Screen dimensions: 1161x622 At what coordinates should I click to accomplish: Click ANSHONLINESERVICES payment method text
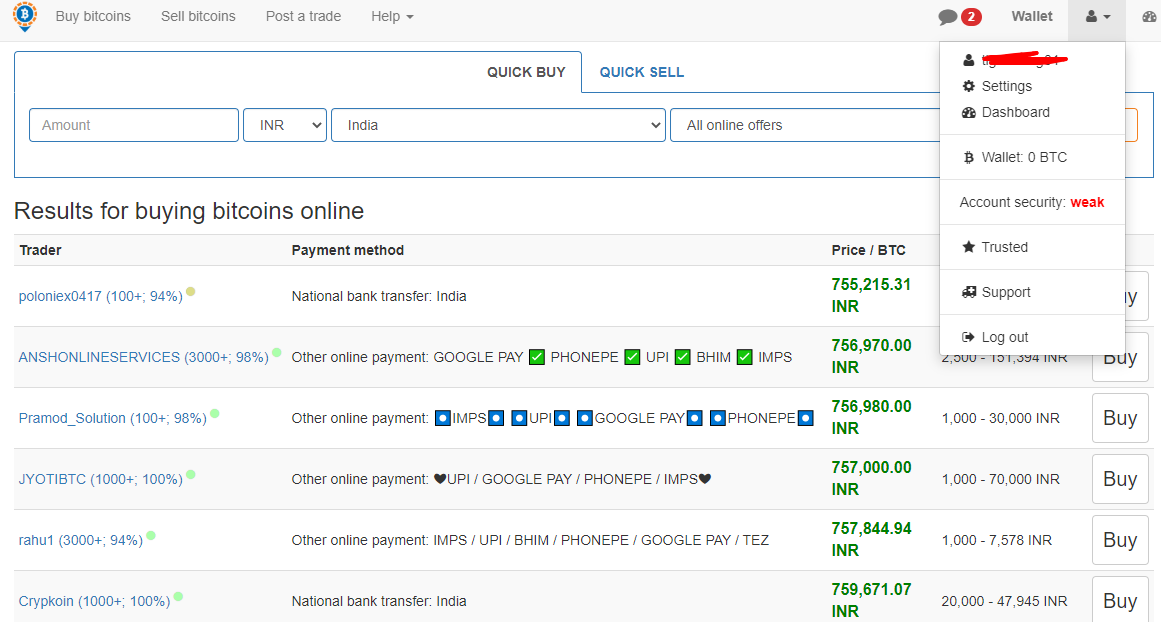tap(542, 357)
